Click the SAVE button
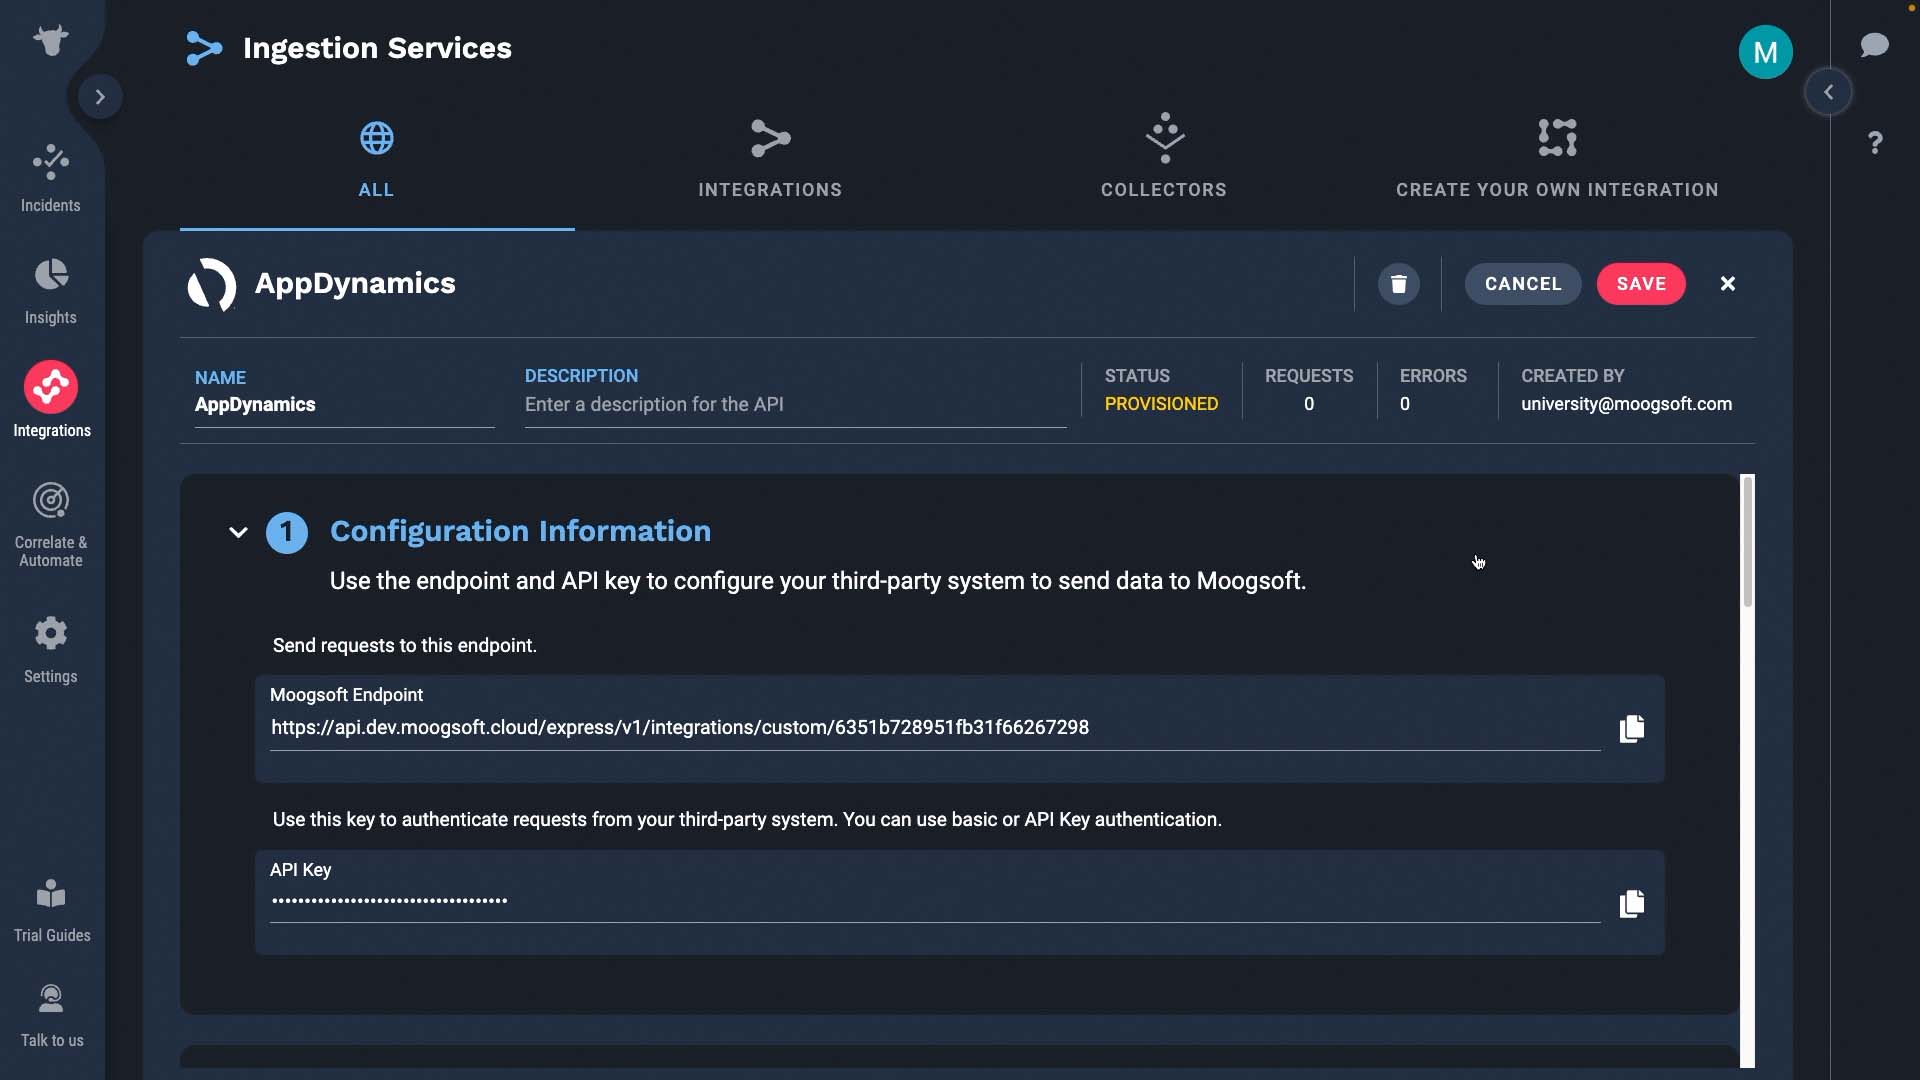Screen dimensions: 1920x1080 tap(1641, 284)
